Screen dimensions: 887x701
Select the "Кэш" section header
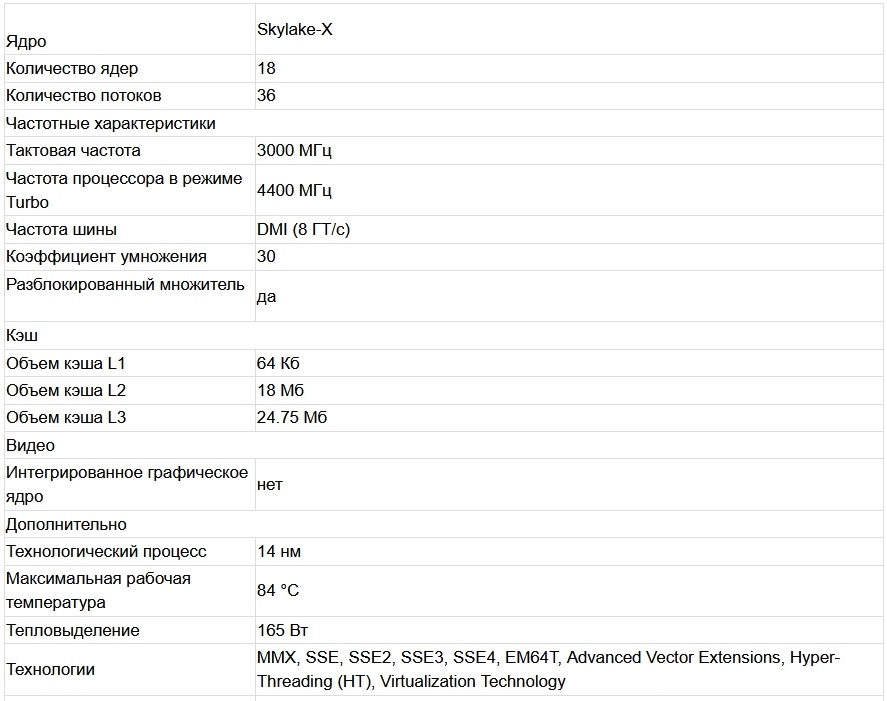click(x=22, y=336)
